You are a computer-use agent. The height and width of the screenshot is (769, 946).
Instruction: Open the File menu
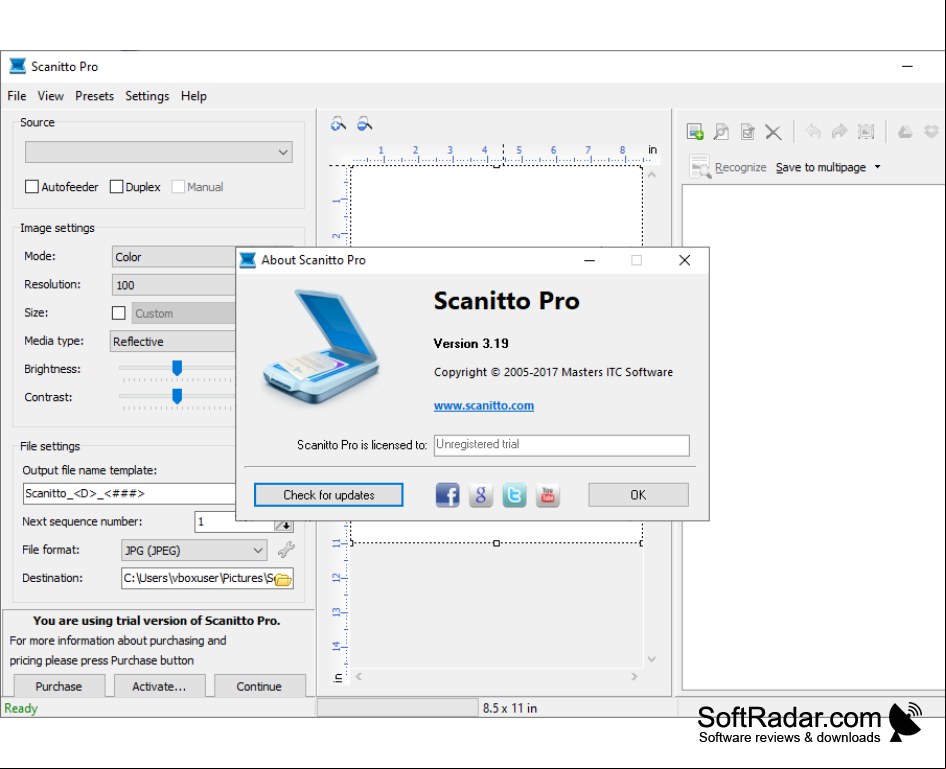(x=17, y=96)
